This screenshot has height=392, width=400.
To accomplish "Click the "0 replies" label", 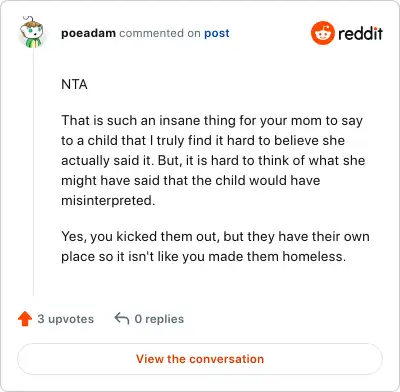I will coord(159,319).
